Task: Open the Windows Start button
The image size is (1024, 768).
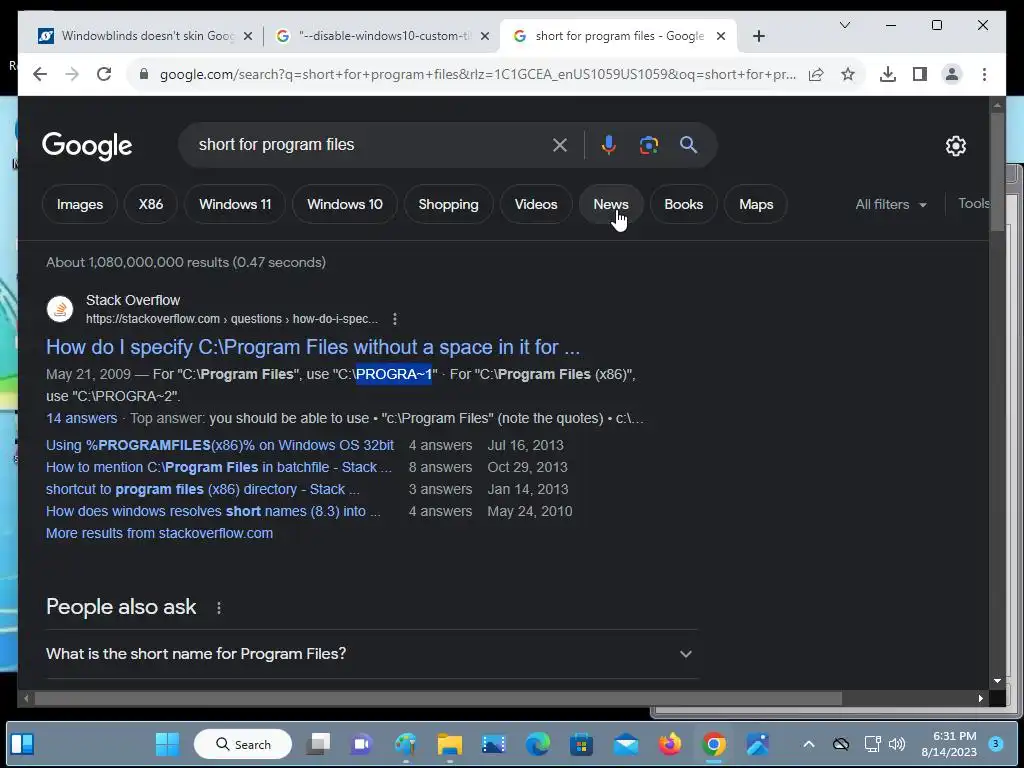Action: (x=167, y=744)
